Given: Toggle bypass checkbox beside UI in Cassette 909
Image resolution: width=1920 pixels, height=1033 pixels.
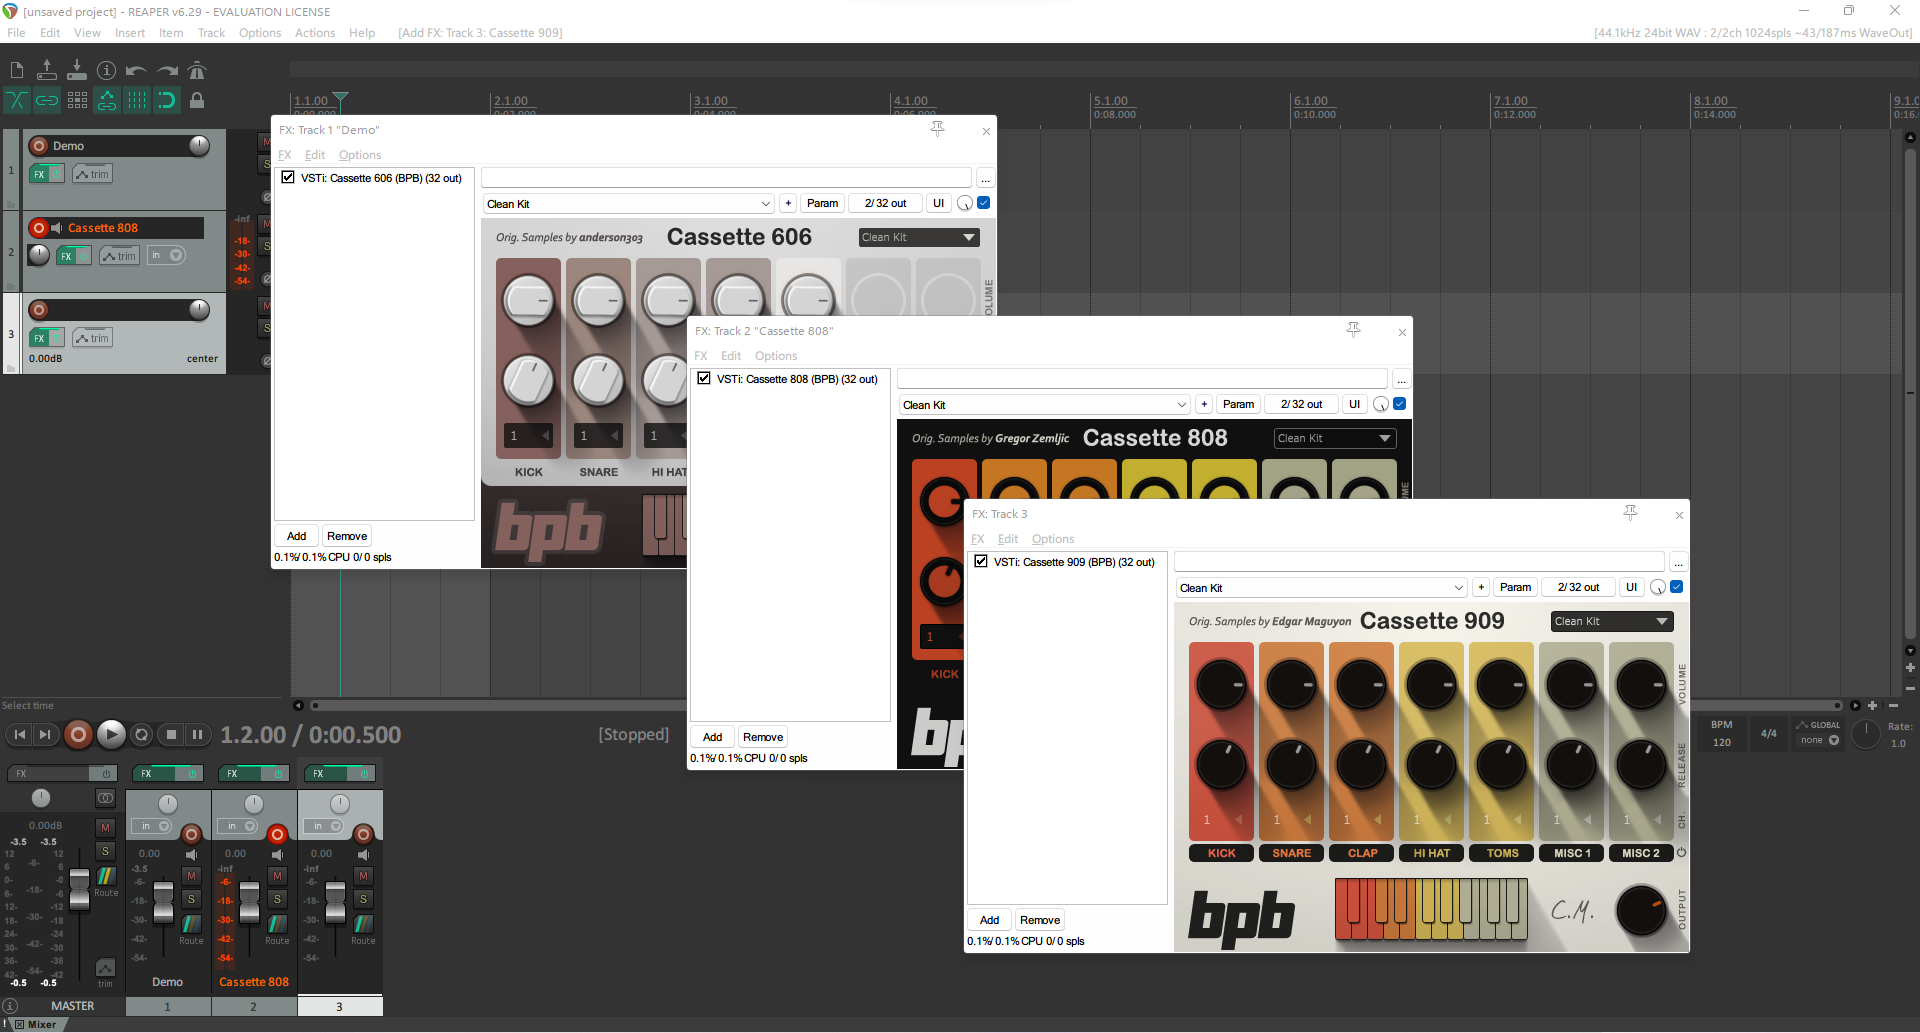Looking at the screenshot, I should (1677, 587).
